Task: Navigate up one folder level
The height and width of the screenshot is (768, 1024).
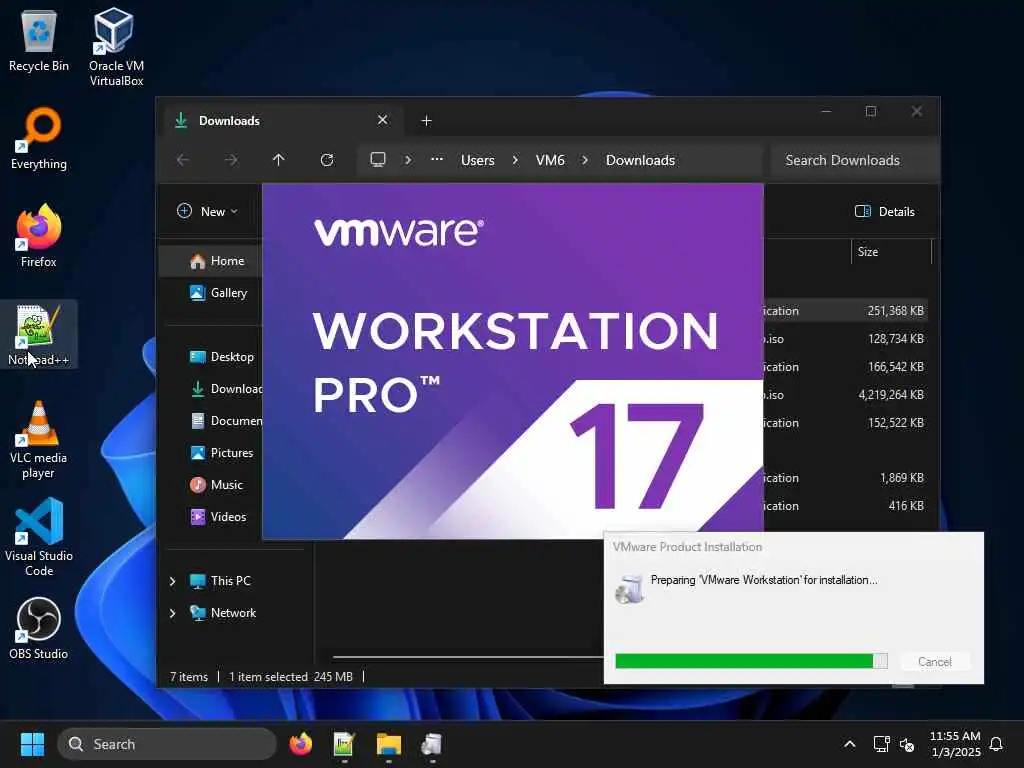Action: pos(279,160)
